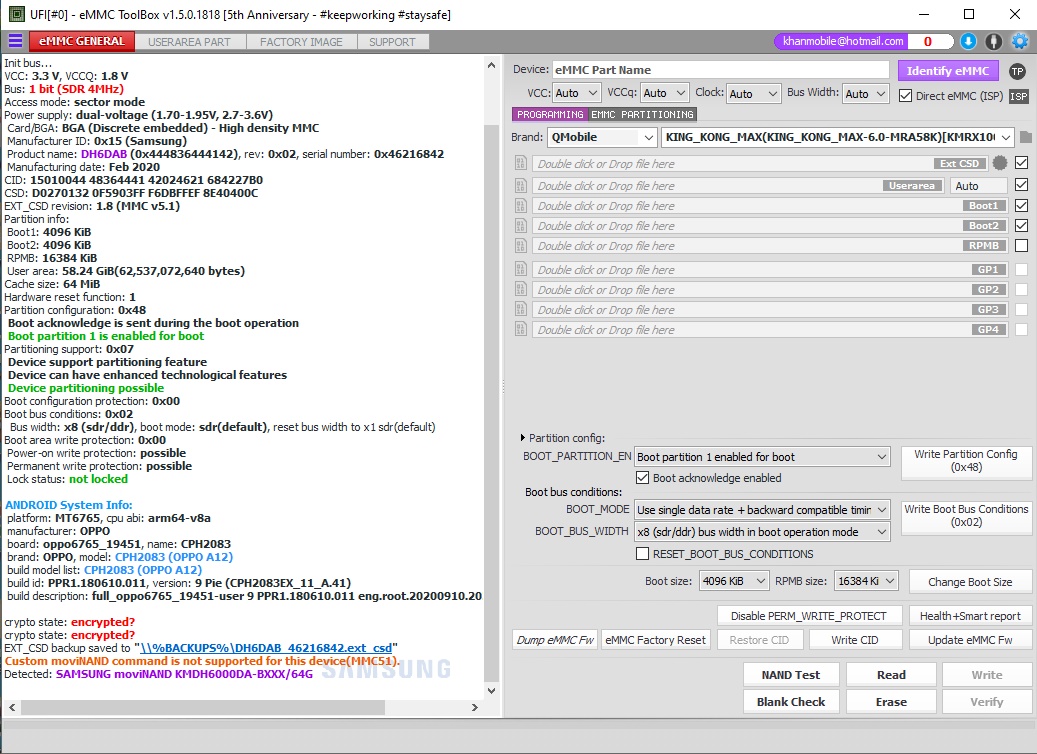The width and height of the screenshot is (1037, 754).
Task: Click the blue download updates icon
Action: pyautogui.click(x=968, y=41)
